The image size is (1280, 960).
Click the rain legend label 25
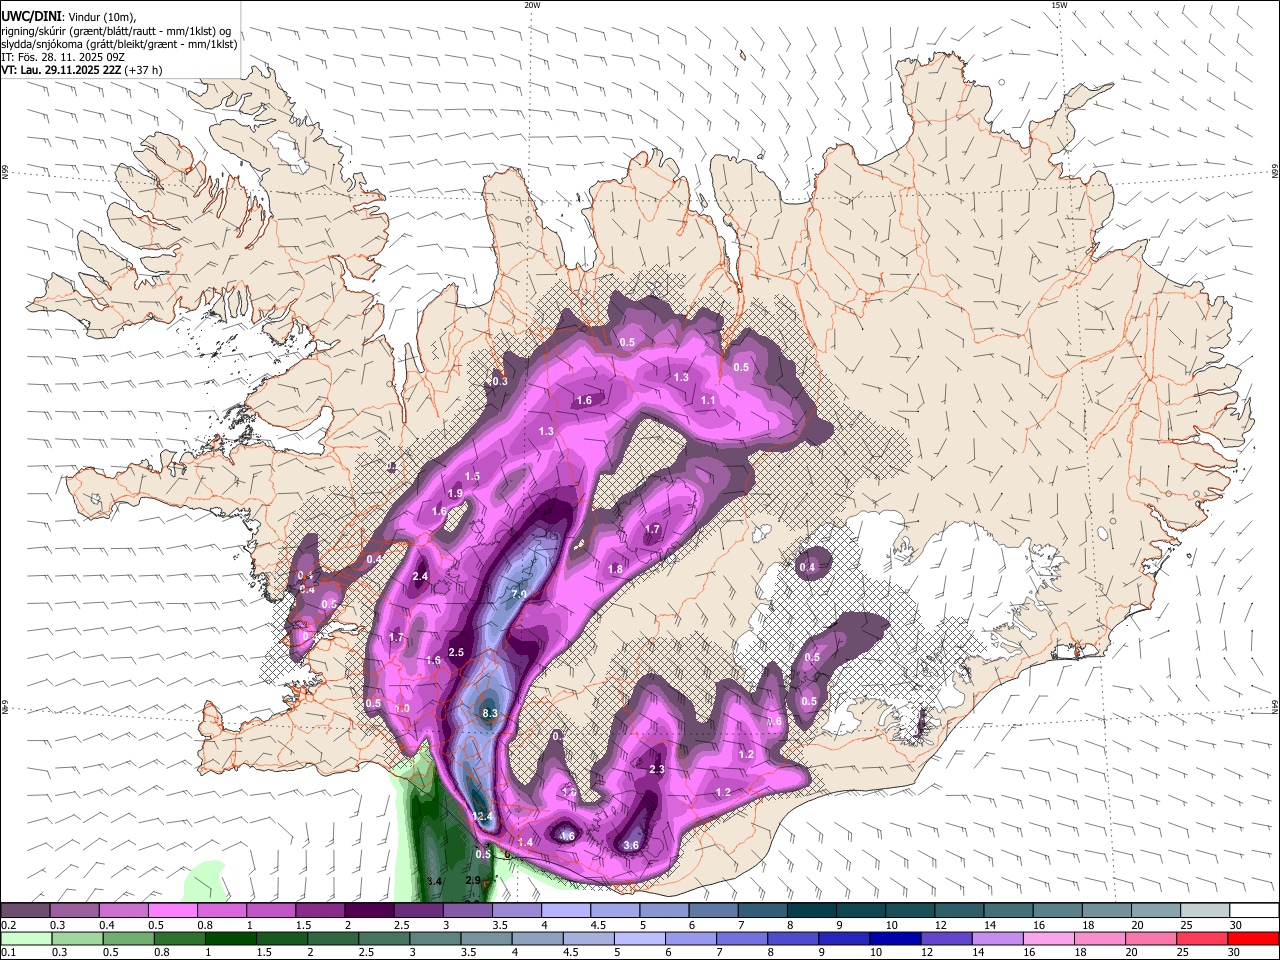pyautogui.click(x=1183, y=953)
